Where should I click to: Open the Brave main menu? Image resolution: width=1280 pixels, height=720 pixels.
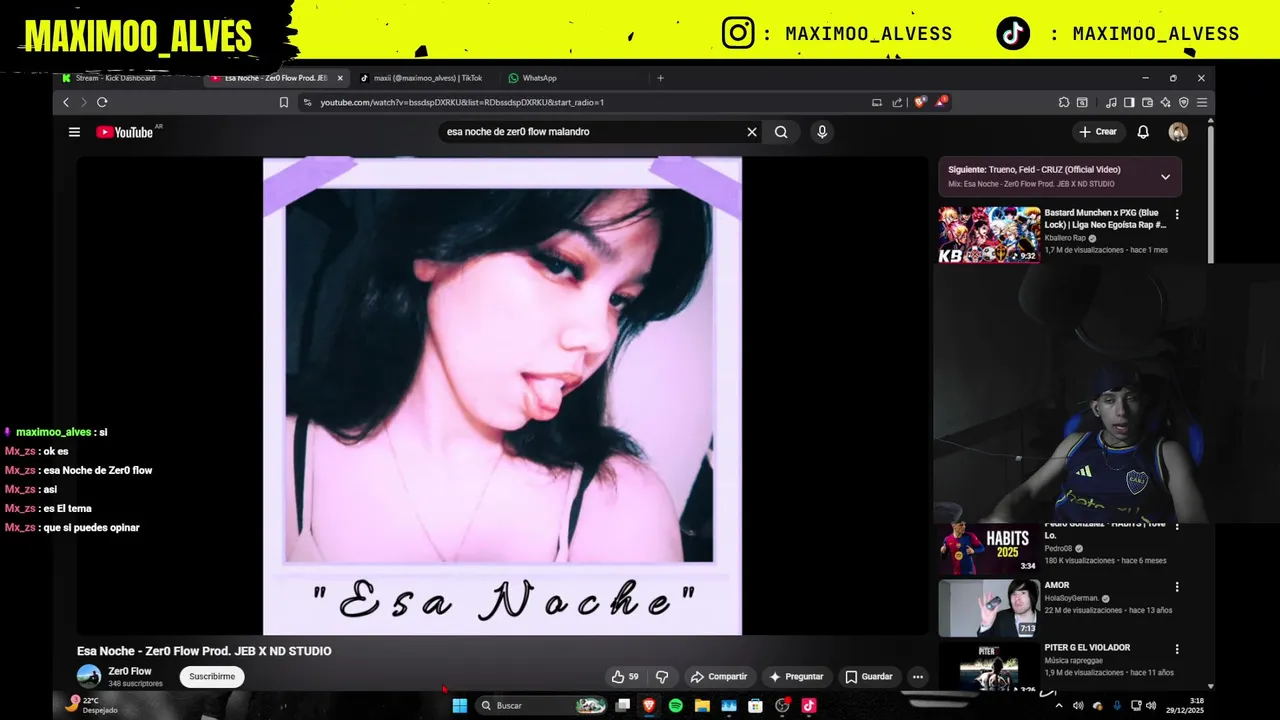click(x=1202, y=102)
